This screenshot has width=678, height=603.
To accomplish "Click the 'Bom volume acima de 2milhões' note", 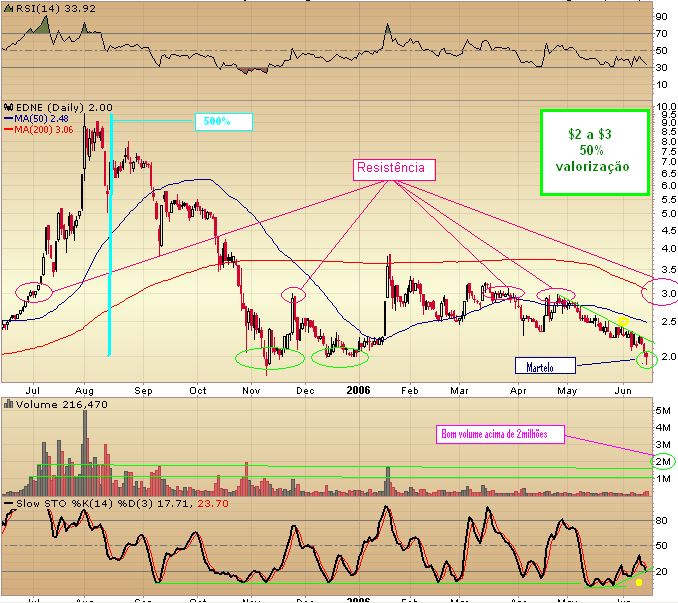I will [x=500, y=434].
